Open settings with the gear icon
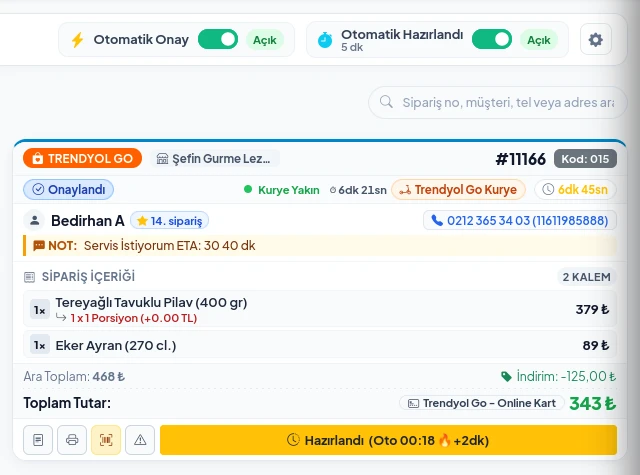This screenshot has width=640, height=475. (596, 40)
